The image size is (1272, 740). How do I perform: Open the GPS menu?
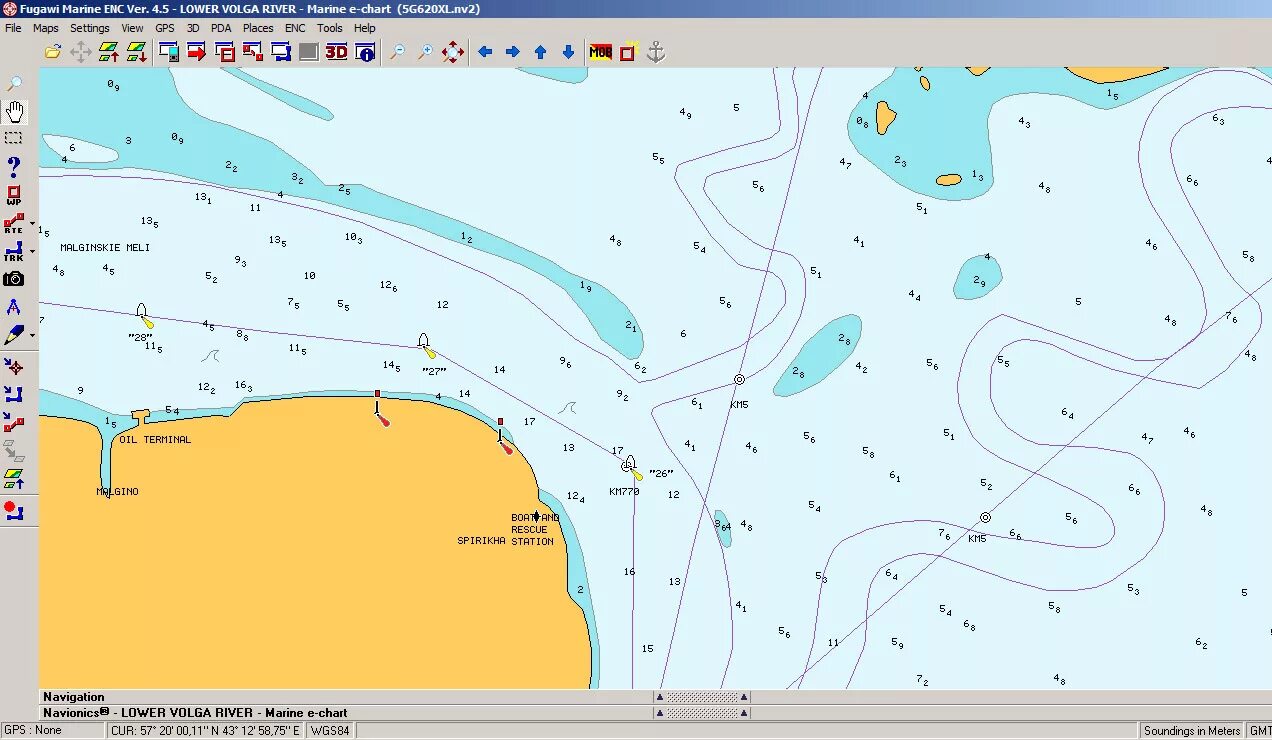click(165, 28)
